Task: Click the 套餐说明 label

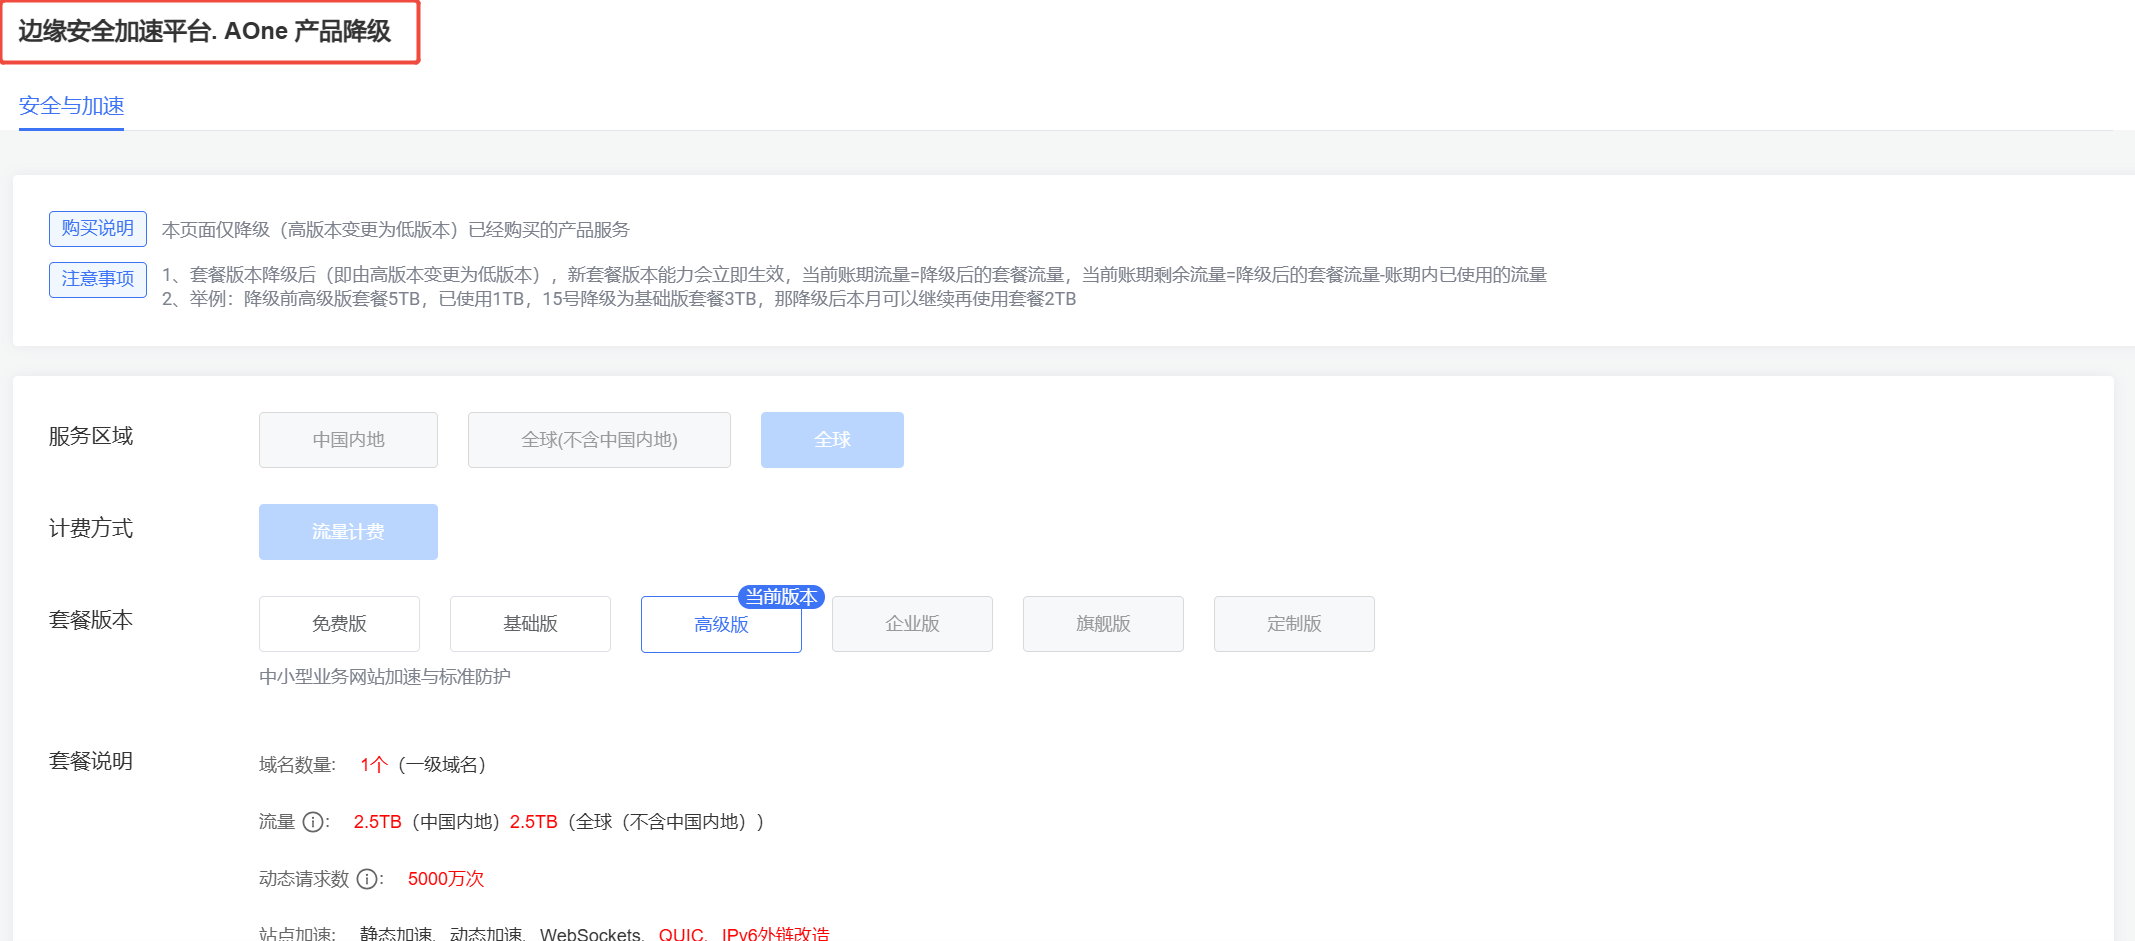Action: (x=91, y=761)
